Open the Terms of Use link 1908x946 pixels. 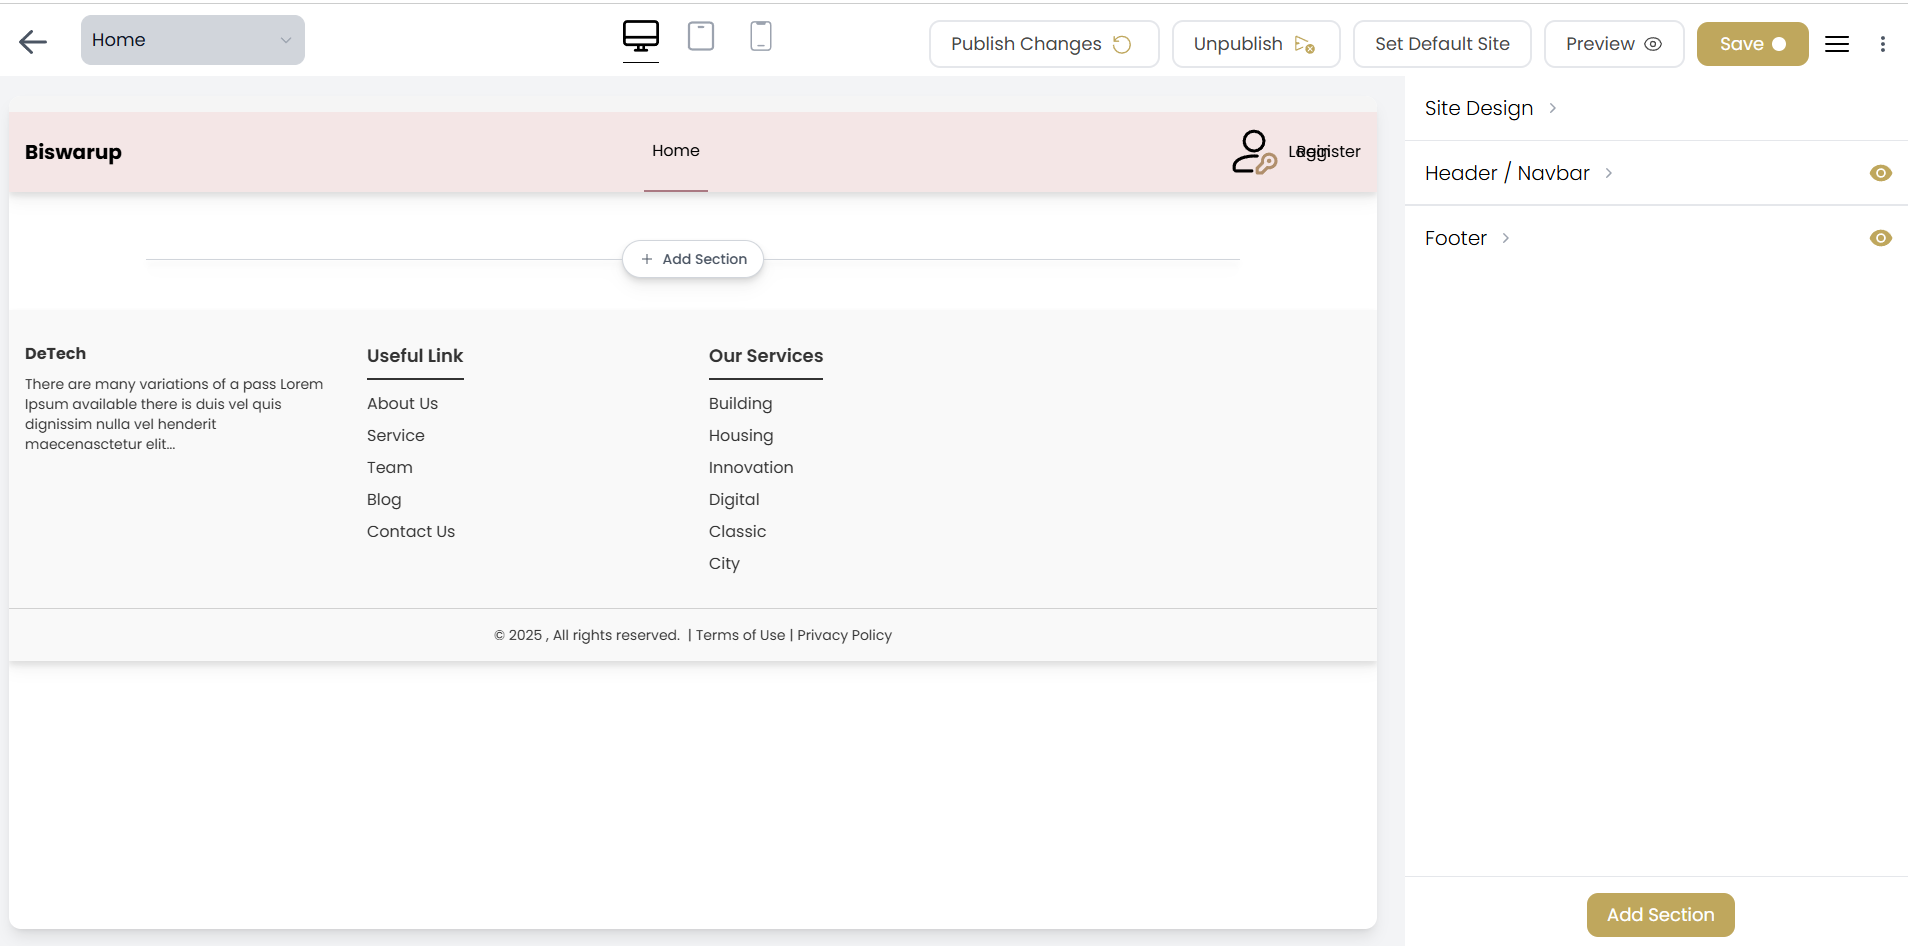coord(739,635)
